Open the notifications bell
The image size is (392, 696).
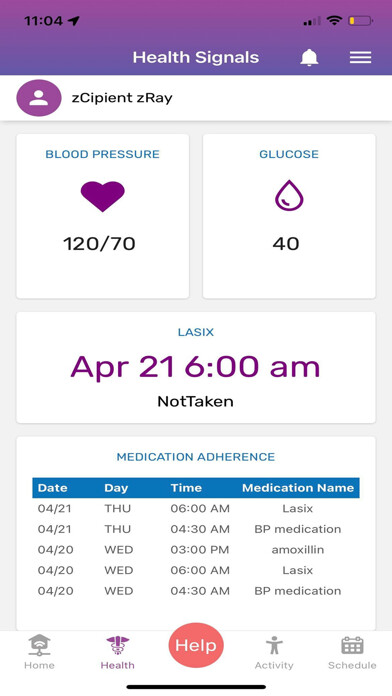[x=309, y=57]
